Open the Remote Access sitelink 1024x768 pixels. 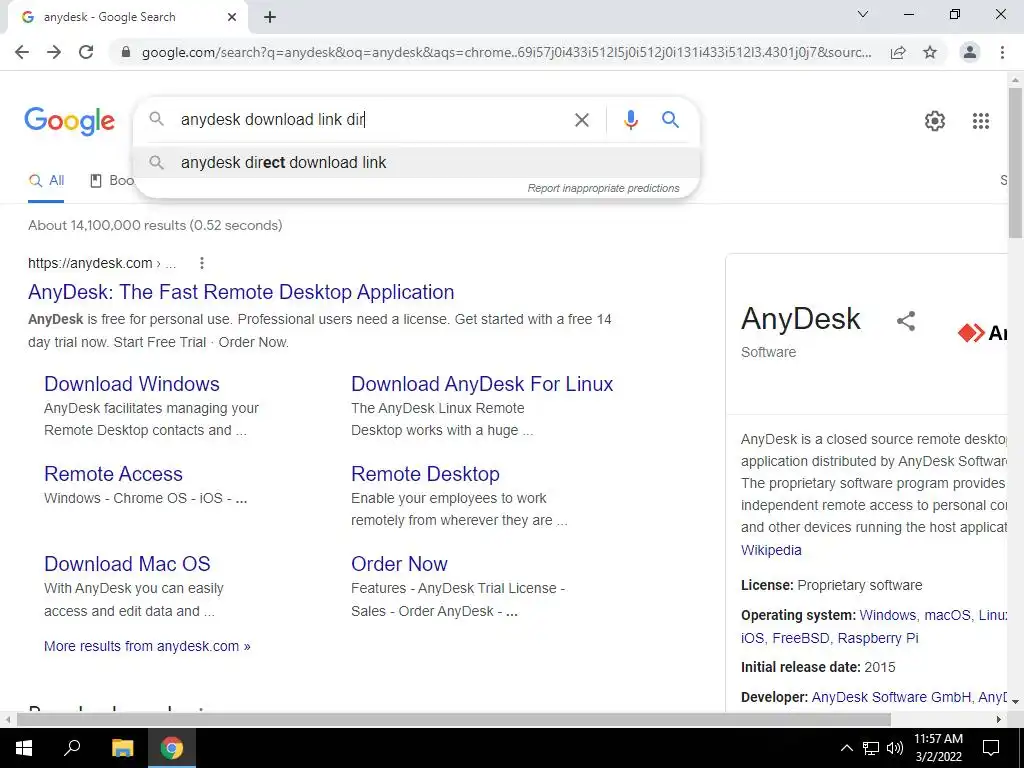pos(113,474)
